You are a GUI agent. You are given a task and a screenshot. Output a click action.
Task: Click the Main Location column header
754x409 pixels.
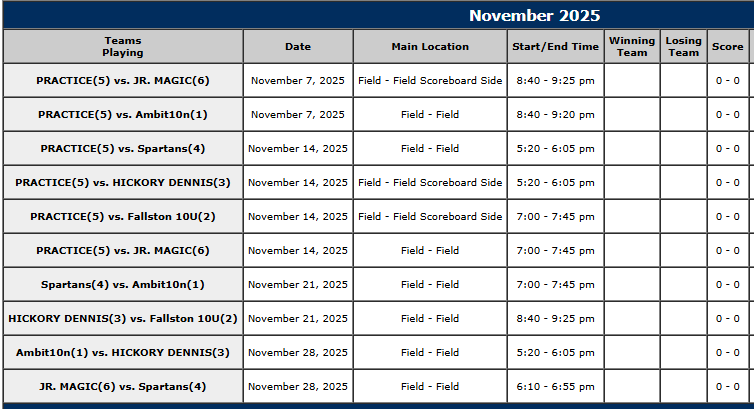point(430,46)
